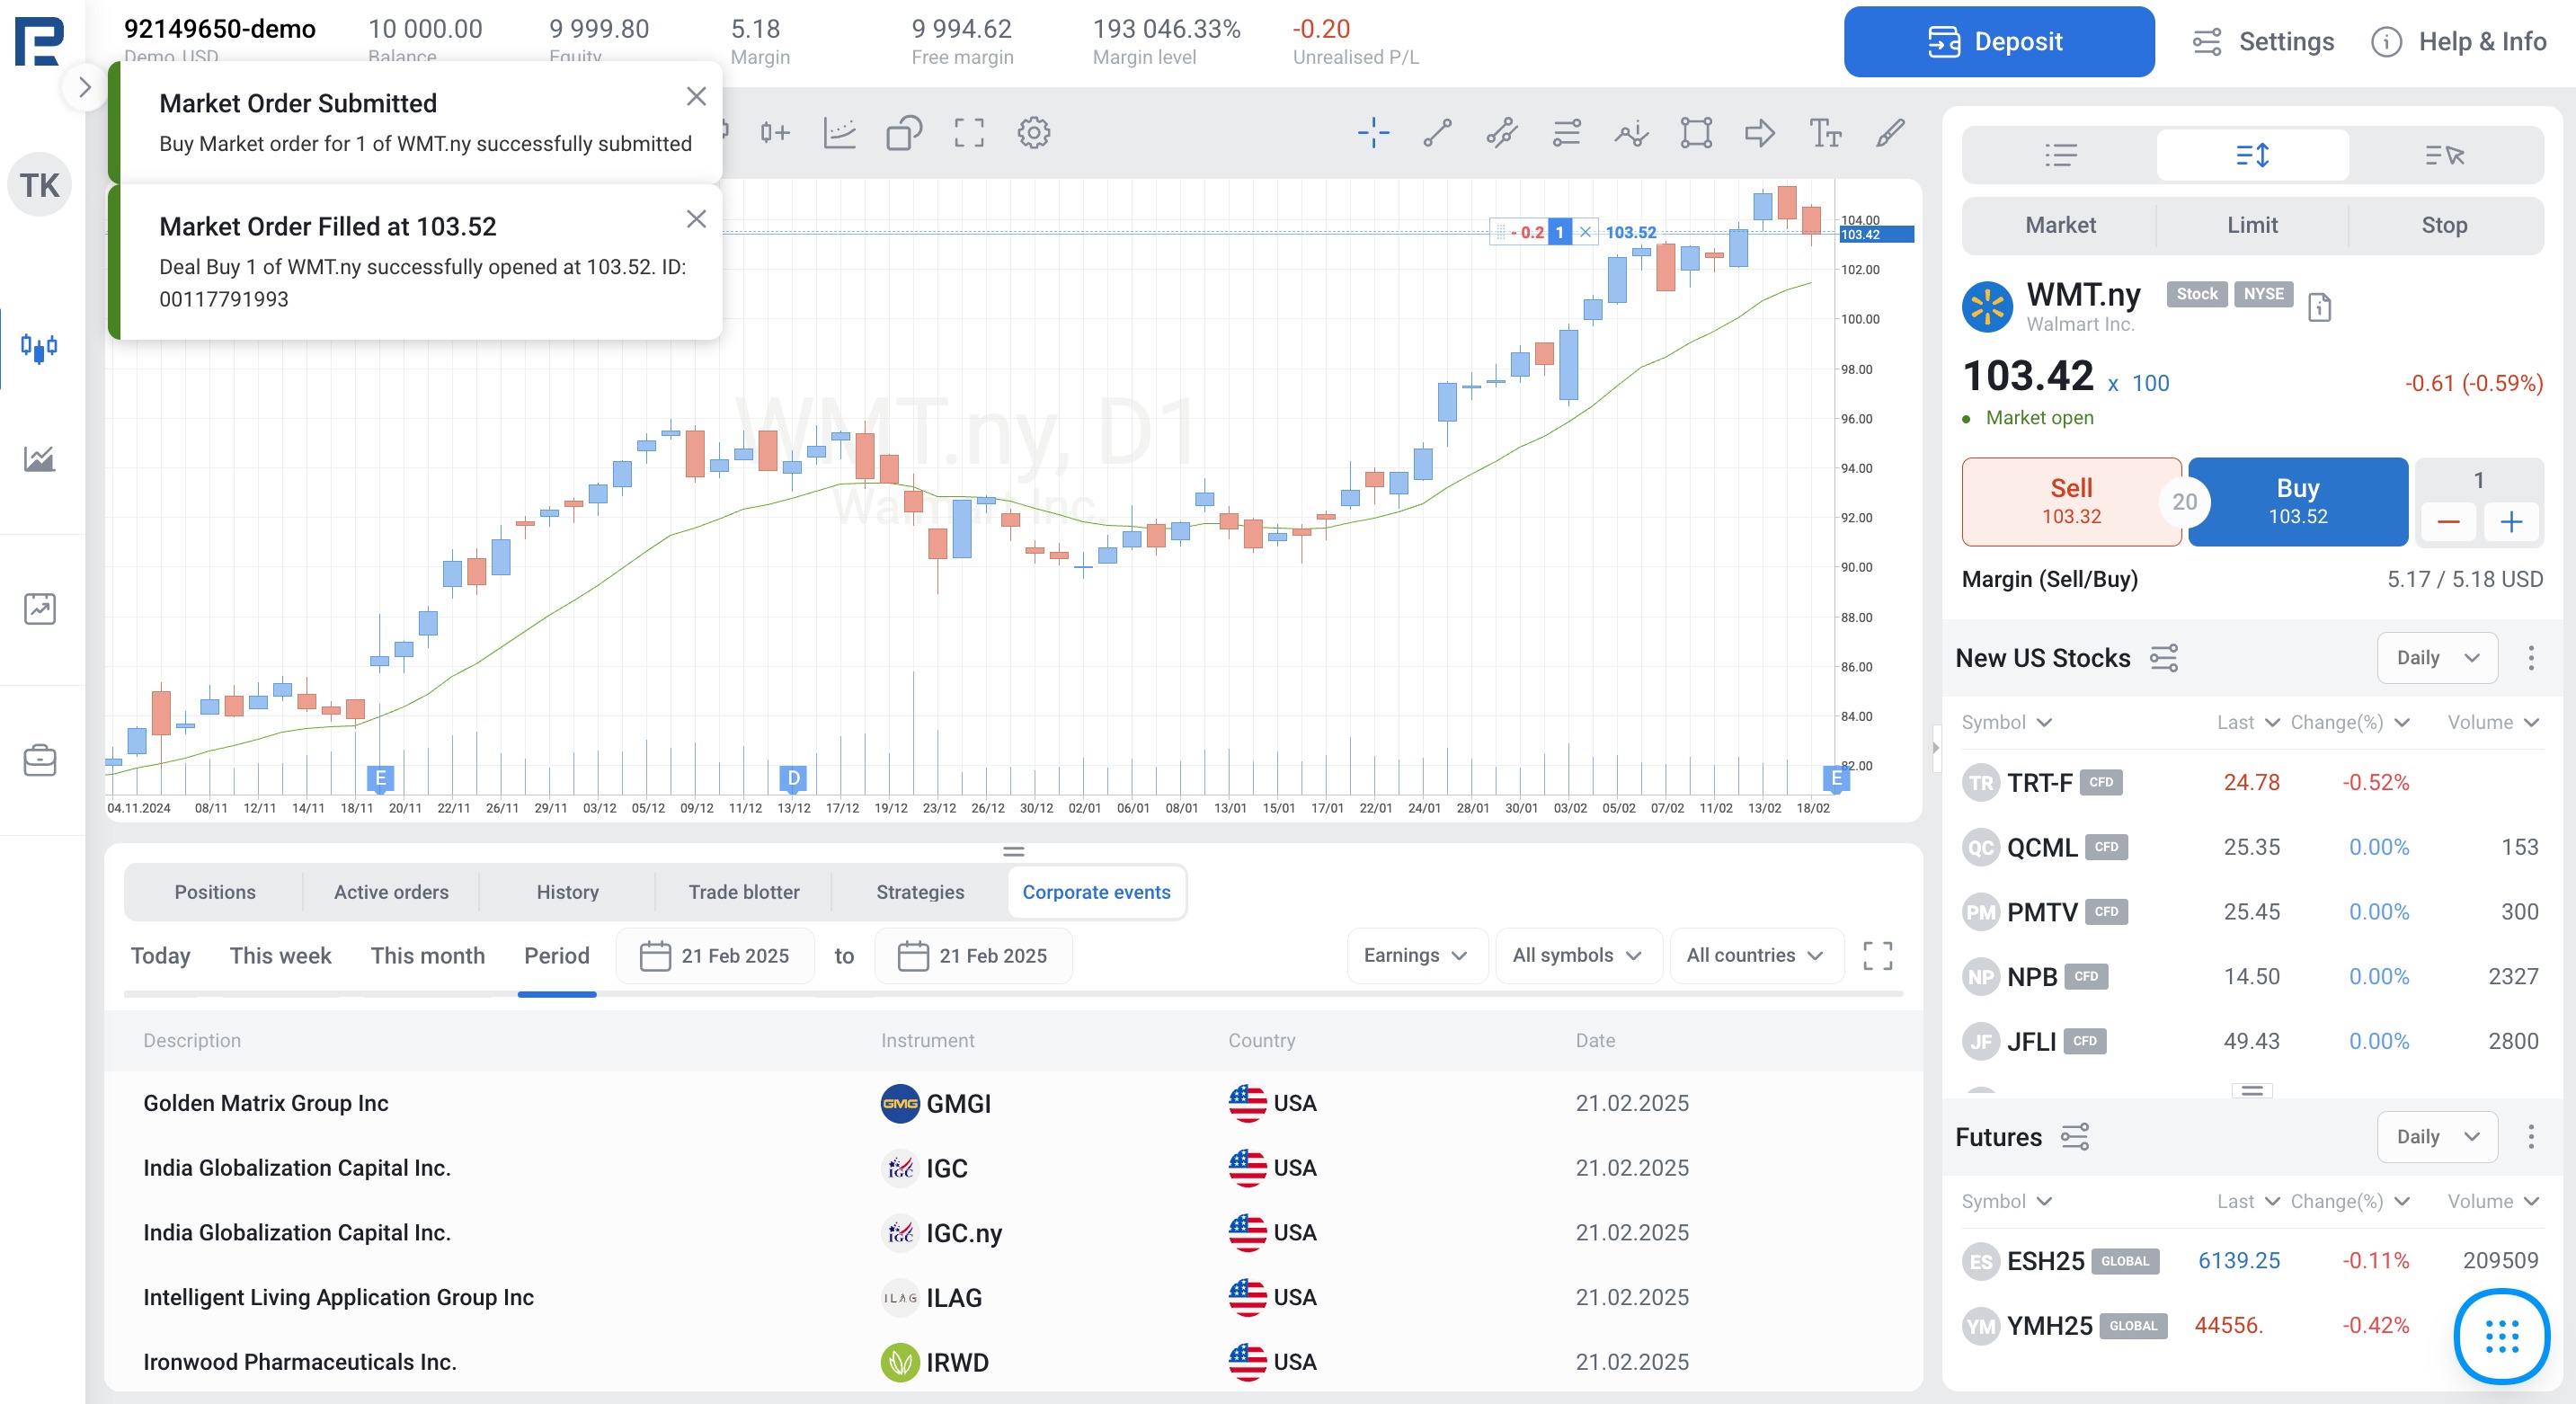Click the Deposit button

(x=1997, y=41)
